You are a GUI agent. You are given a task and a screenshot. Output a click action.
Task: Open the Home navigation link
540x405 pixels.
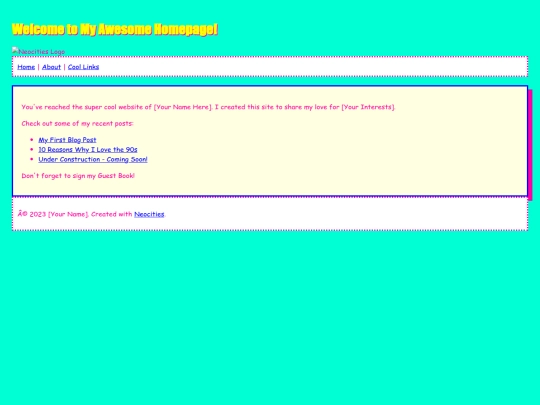point(26,67)
